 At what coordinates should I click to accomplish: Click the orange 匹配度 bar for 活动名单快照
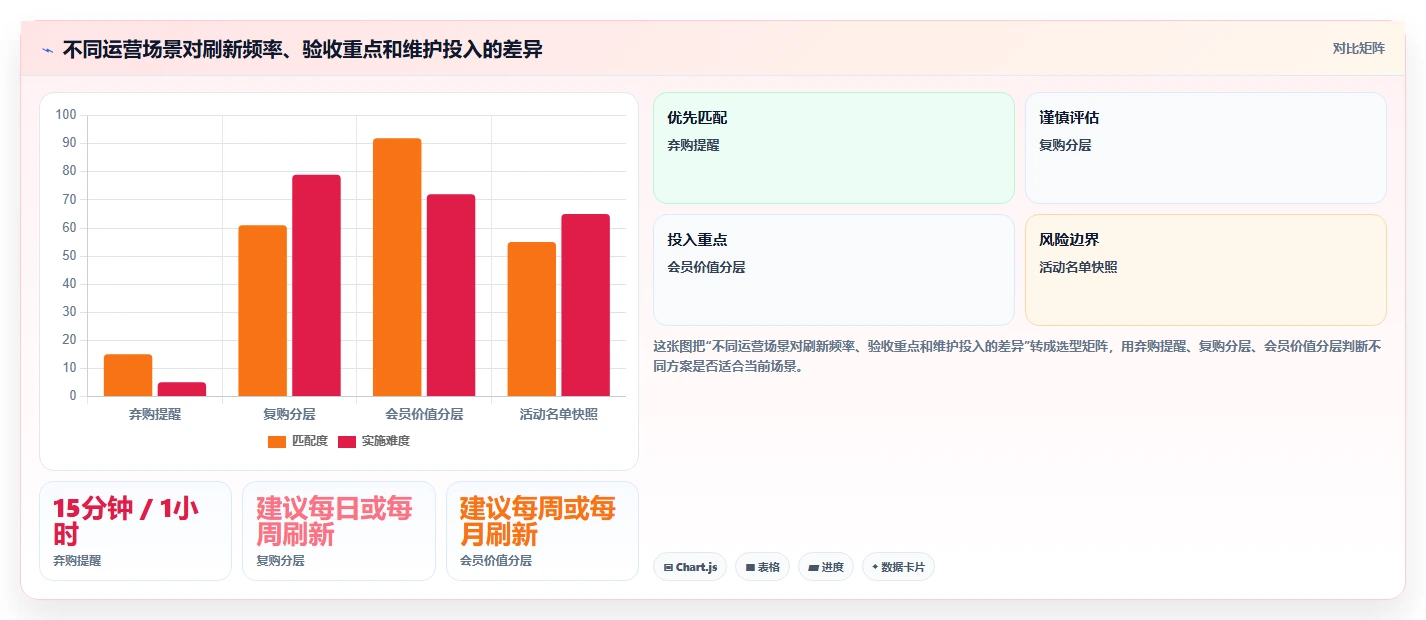click(x=531, y=319)
